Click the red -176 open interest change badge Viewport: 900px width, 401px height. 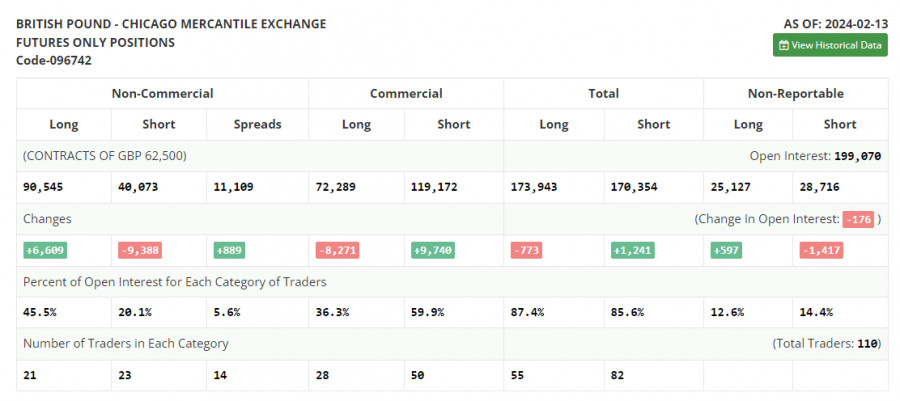click(857, 219)
